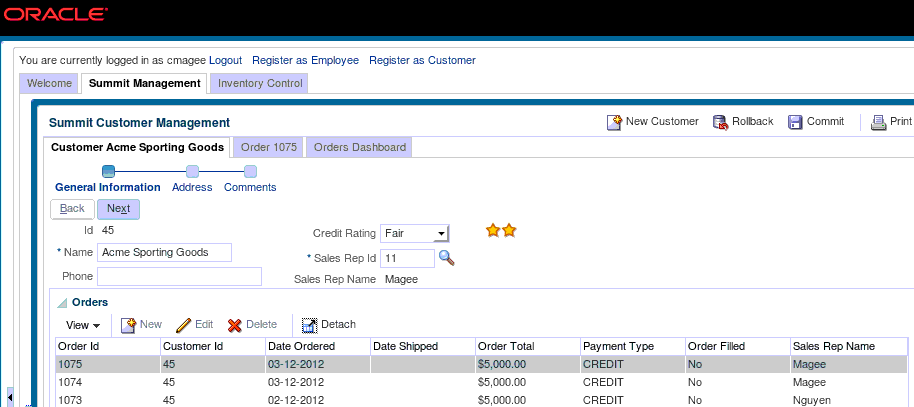The width and height of the screenshot is (914, 407).
Task: Switch to the Order 1075 tab
Action: pos(269,148)
